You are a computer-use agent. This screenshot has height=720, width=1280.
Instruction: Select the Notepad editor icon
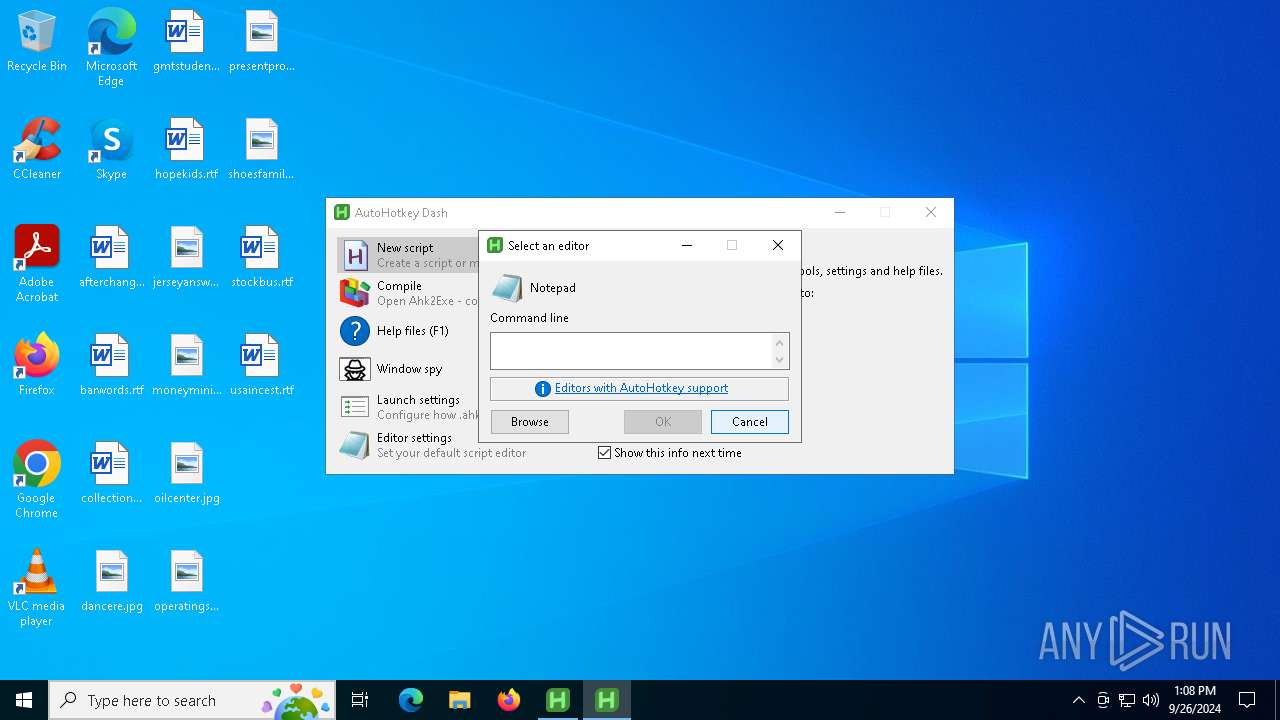(x=507, y=288)
